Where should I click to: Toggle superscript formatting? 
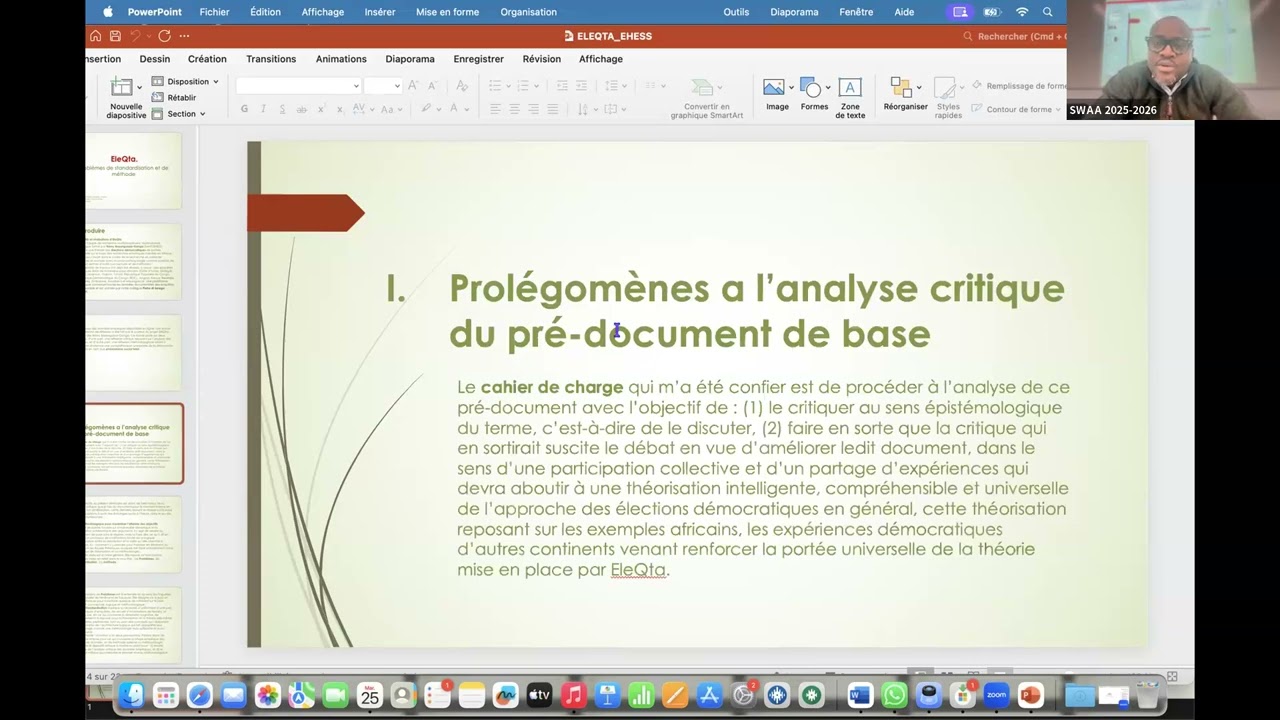321,109
